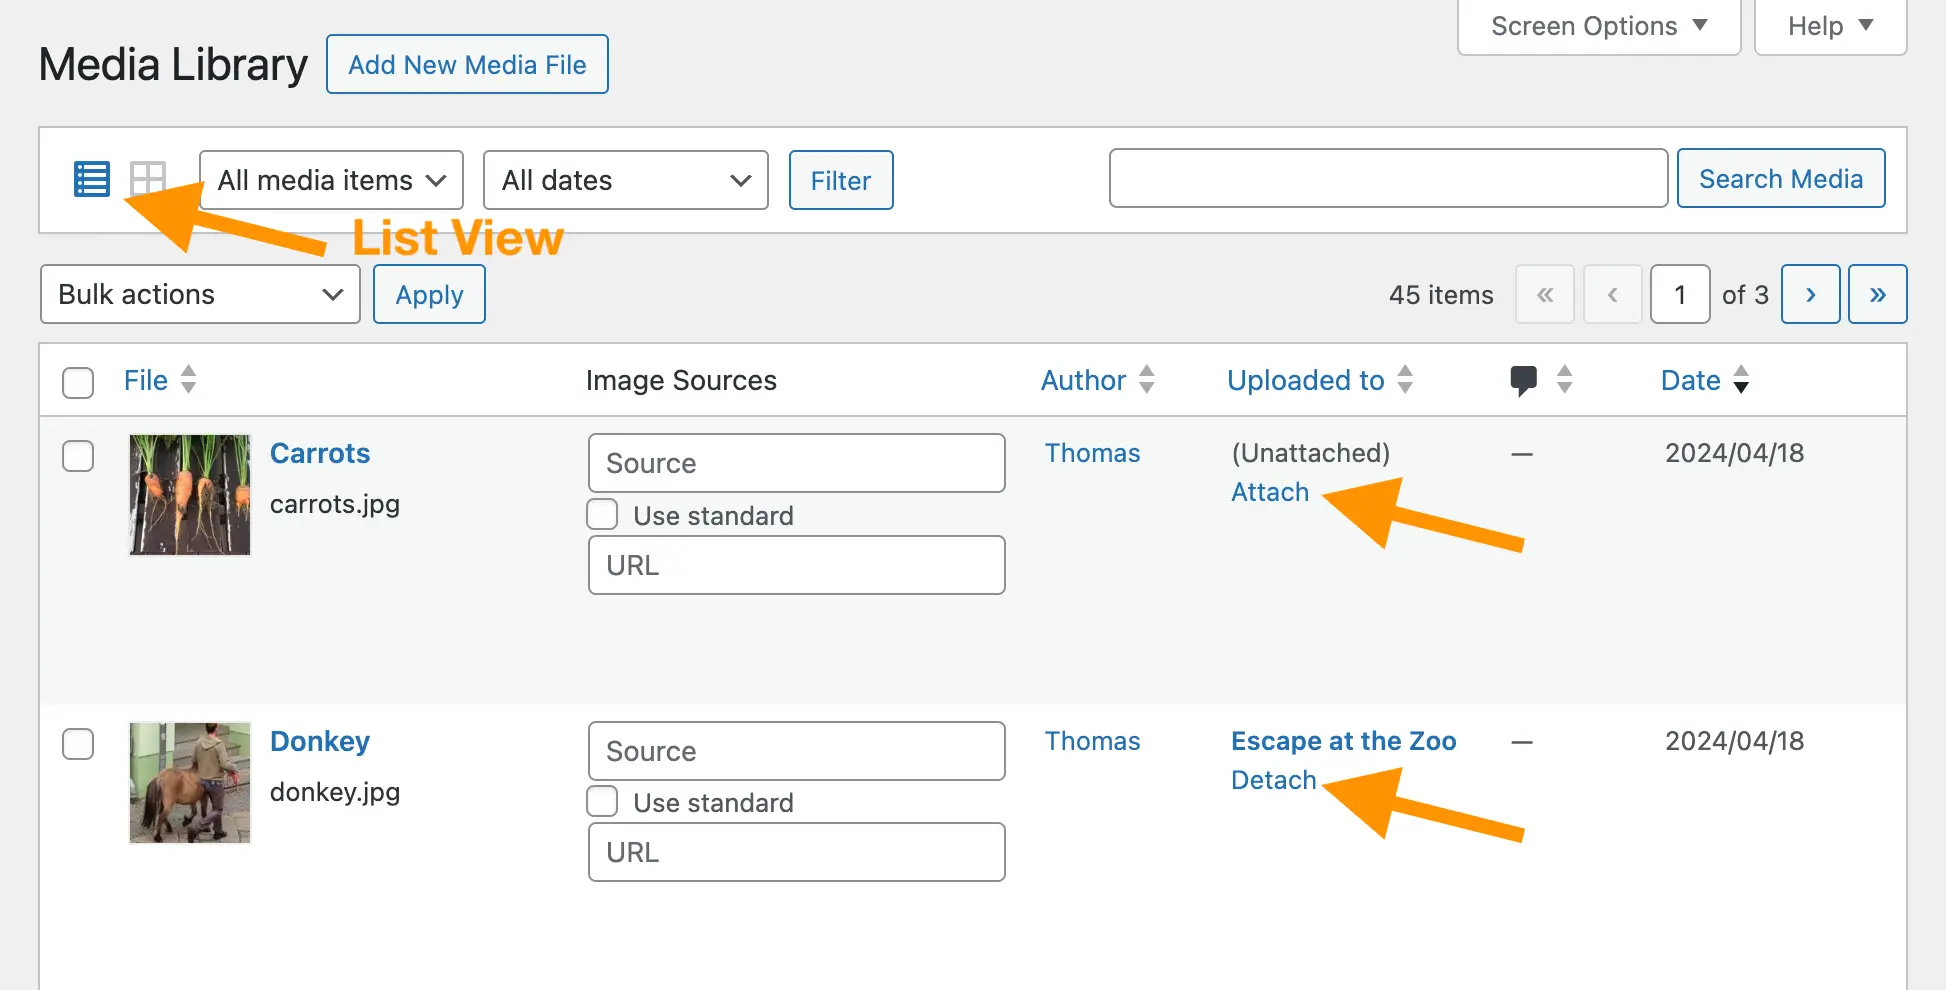Click Attach link for Carrots
Screen dimensions: 1946x990
click(x=1269, y=493)
